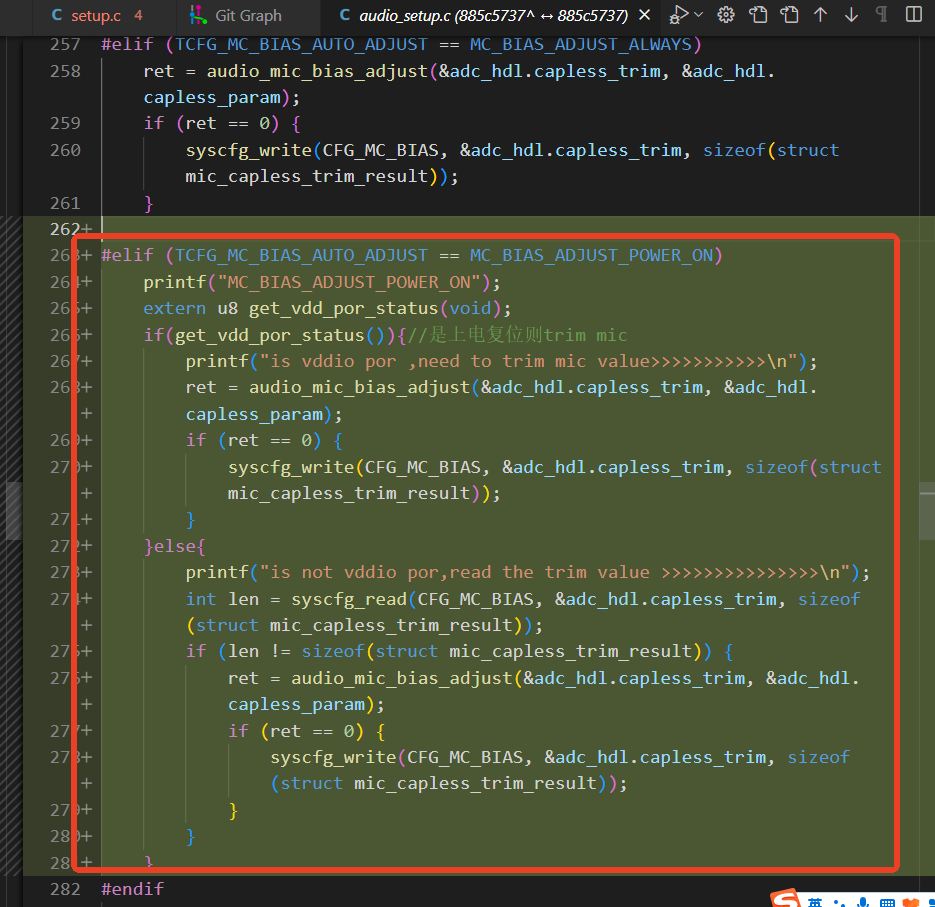Click the Sogou voice input microphone
Image resolution: width=935 pixels, height=907 pixels.
tap(862, 902)
